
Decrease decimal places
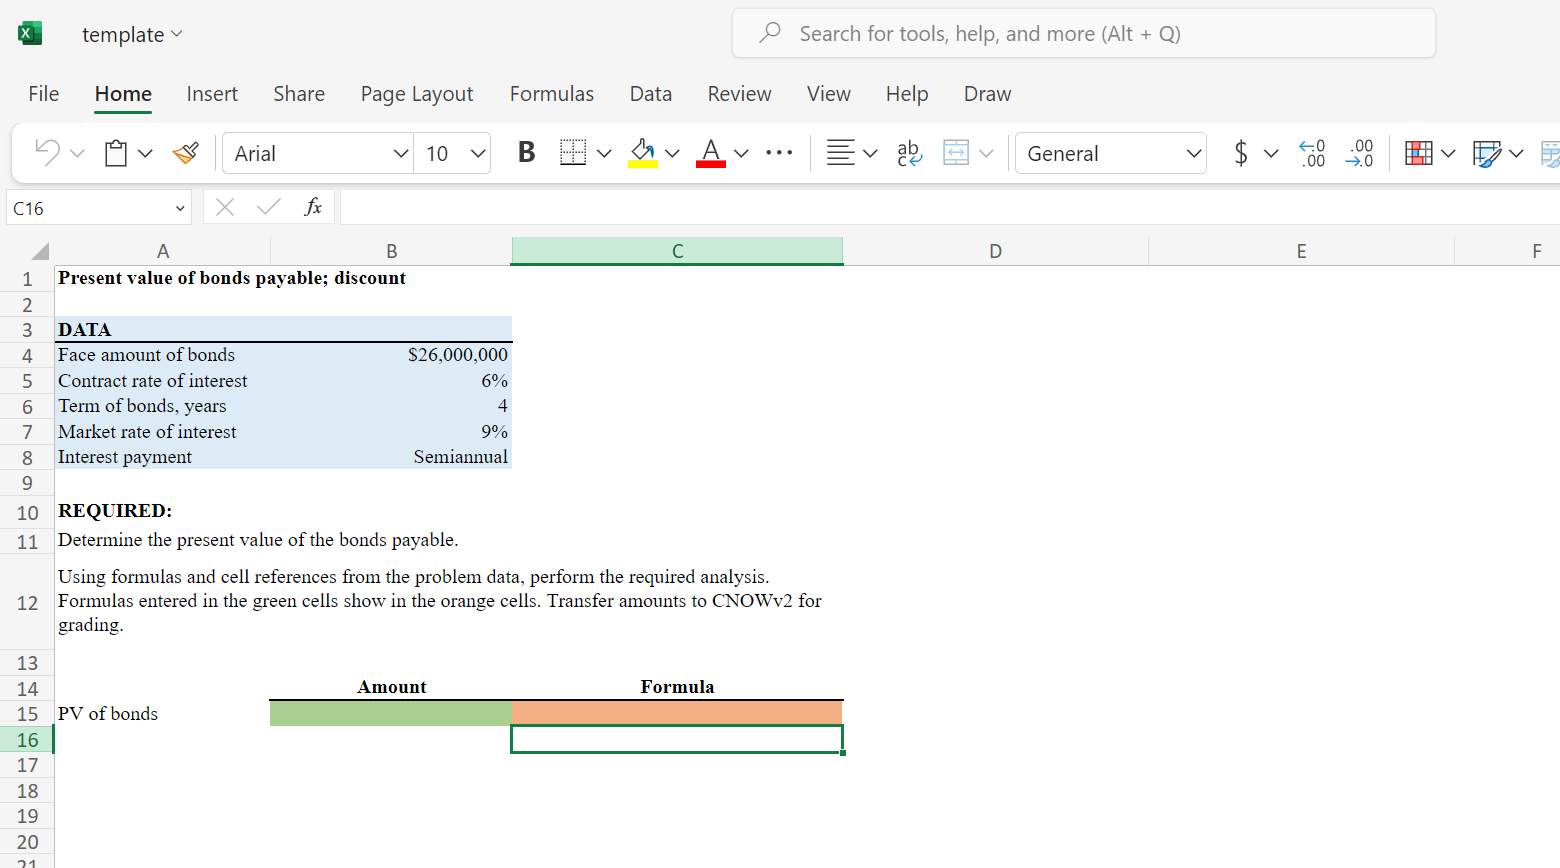click(1360, 152)
